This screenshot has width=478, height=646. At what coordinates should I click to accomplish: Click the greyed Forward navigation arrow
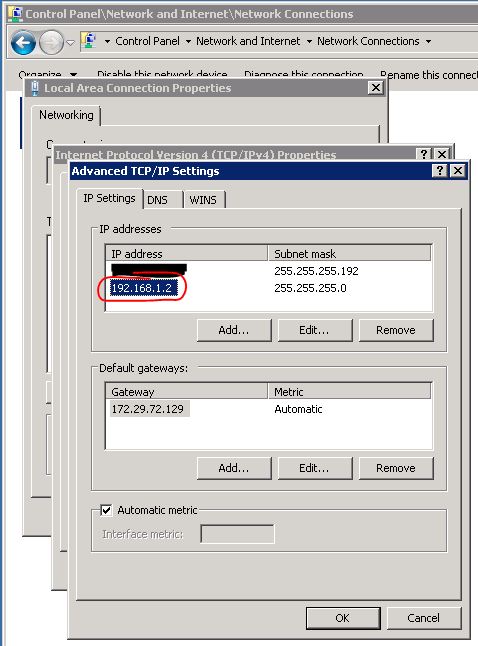click(x=51, y=42)
